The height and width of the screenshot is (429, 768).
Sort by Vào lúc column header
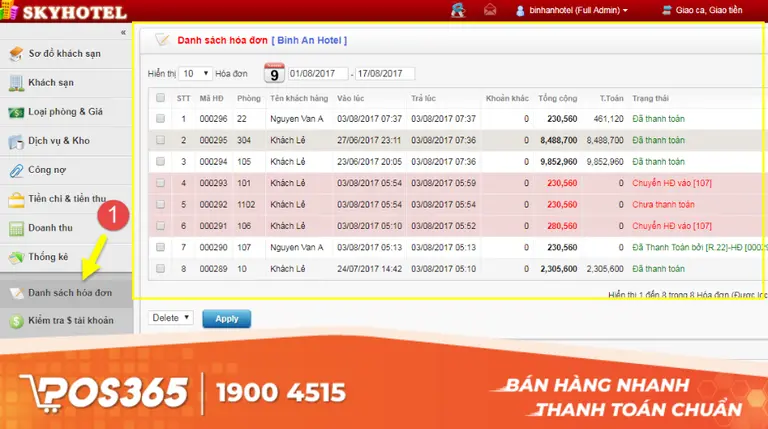click(351, 98)
